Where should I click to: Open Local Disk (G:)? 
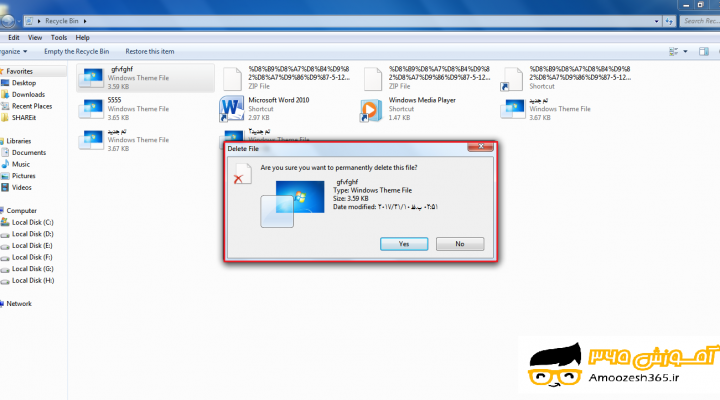[32, 269]
